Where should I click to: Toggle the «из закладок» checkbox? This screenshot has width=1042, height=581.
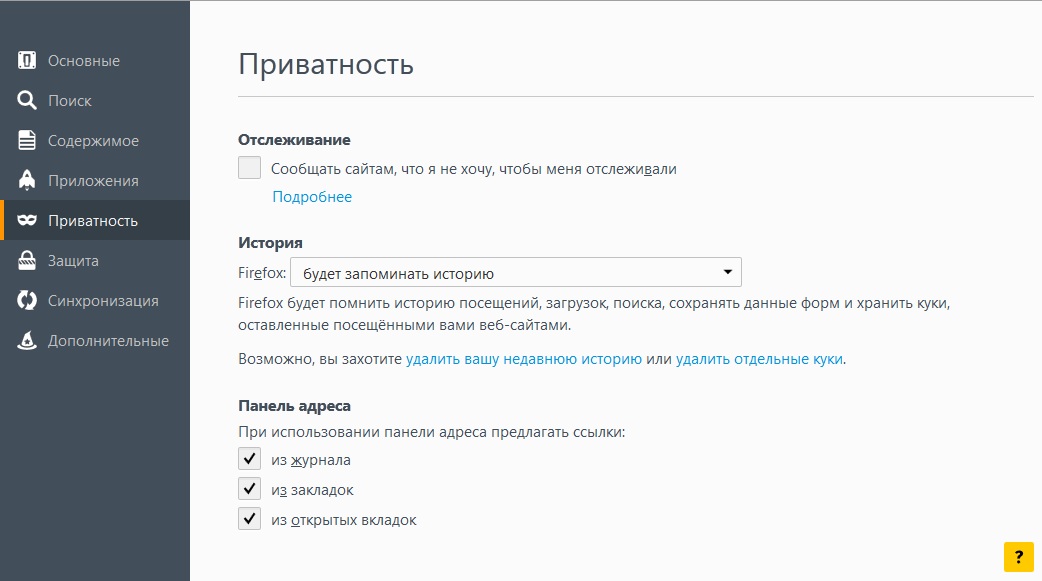pyautogui.click(x=249, y=489)
